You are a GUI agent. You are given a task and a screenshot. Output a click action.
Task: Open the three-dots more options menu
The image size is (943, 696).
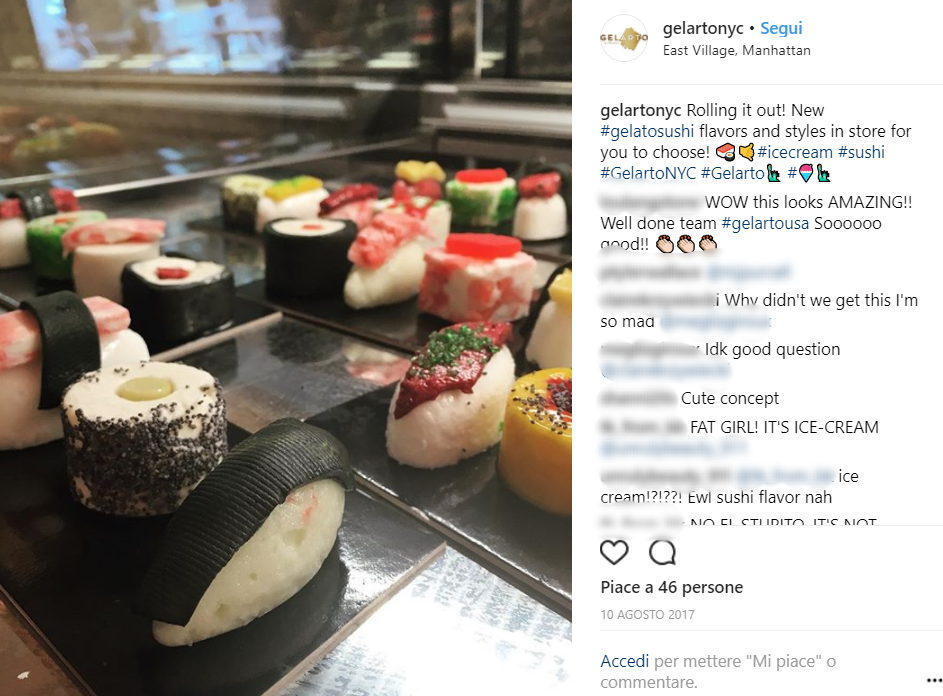click(935, 680)
